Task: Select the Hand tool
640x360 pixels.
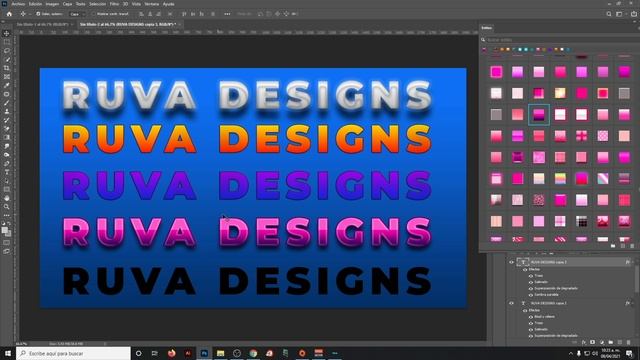Action: (x=7, y=198)
